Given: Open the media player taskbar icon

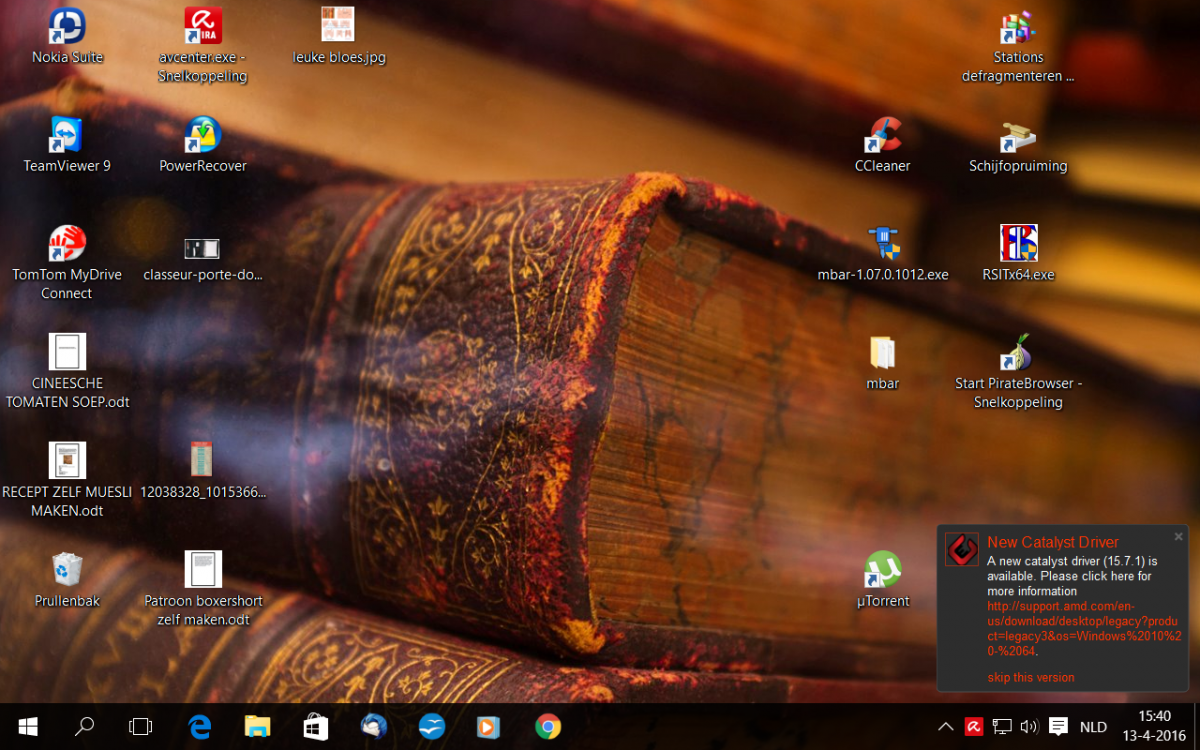Looking at the screenshot, I should pos(489,726).
